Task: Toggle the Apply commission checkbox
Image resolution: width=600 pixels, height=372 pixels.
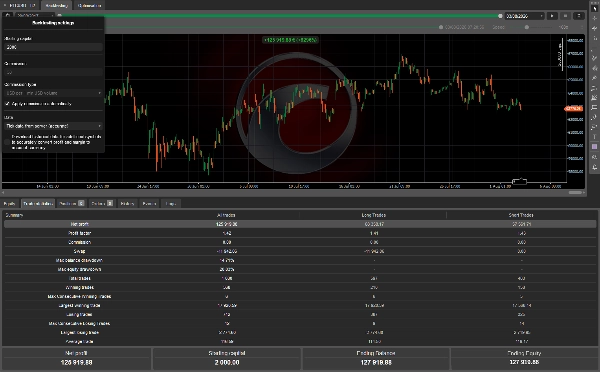Action: click(7, 104)
